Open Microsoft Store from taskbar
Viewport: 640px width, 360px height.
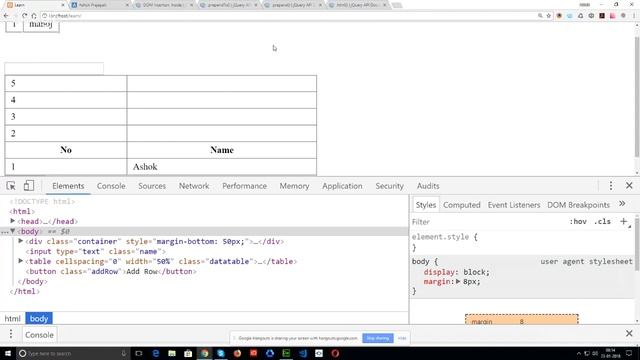point(188,353)
